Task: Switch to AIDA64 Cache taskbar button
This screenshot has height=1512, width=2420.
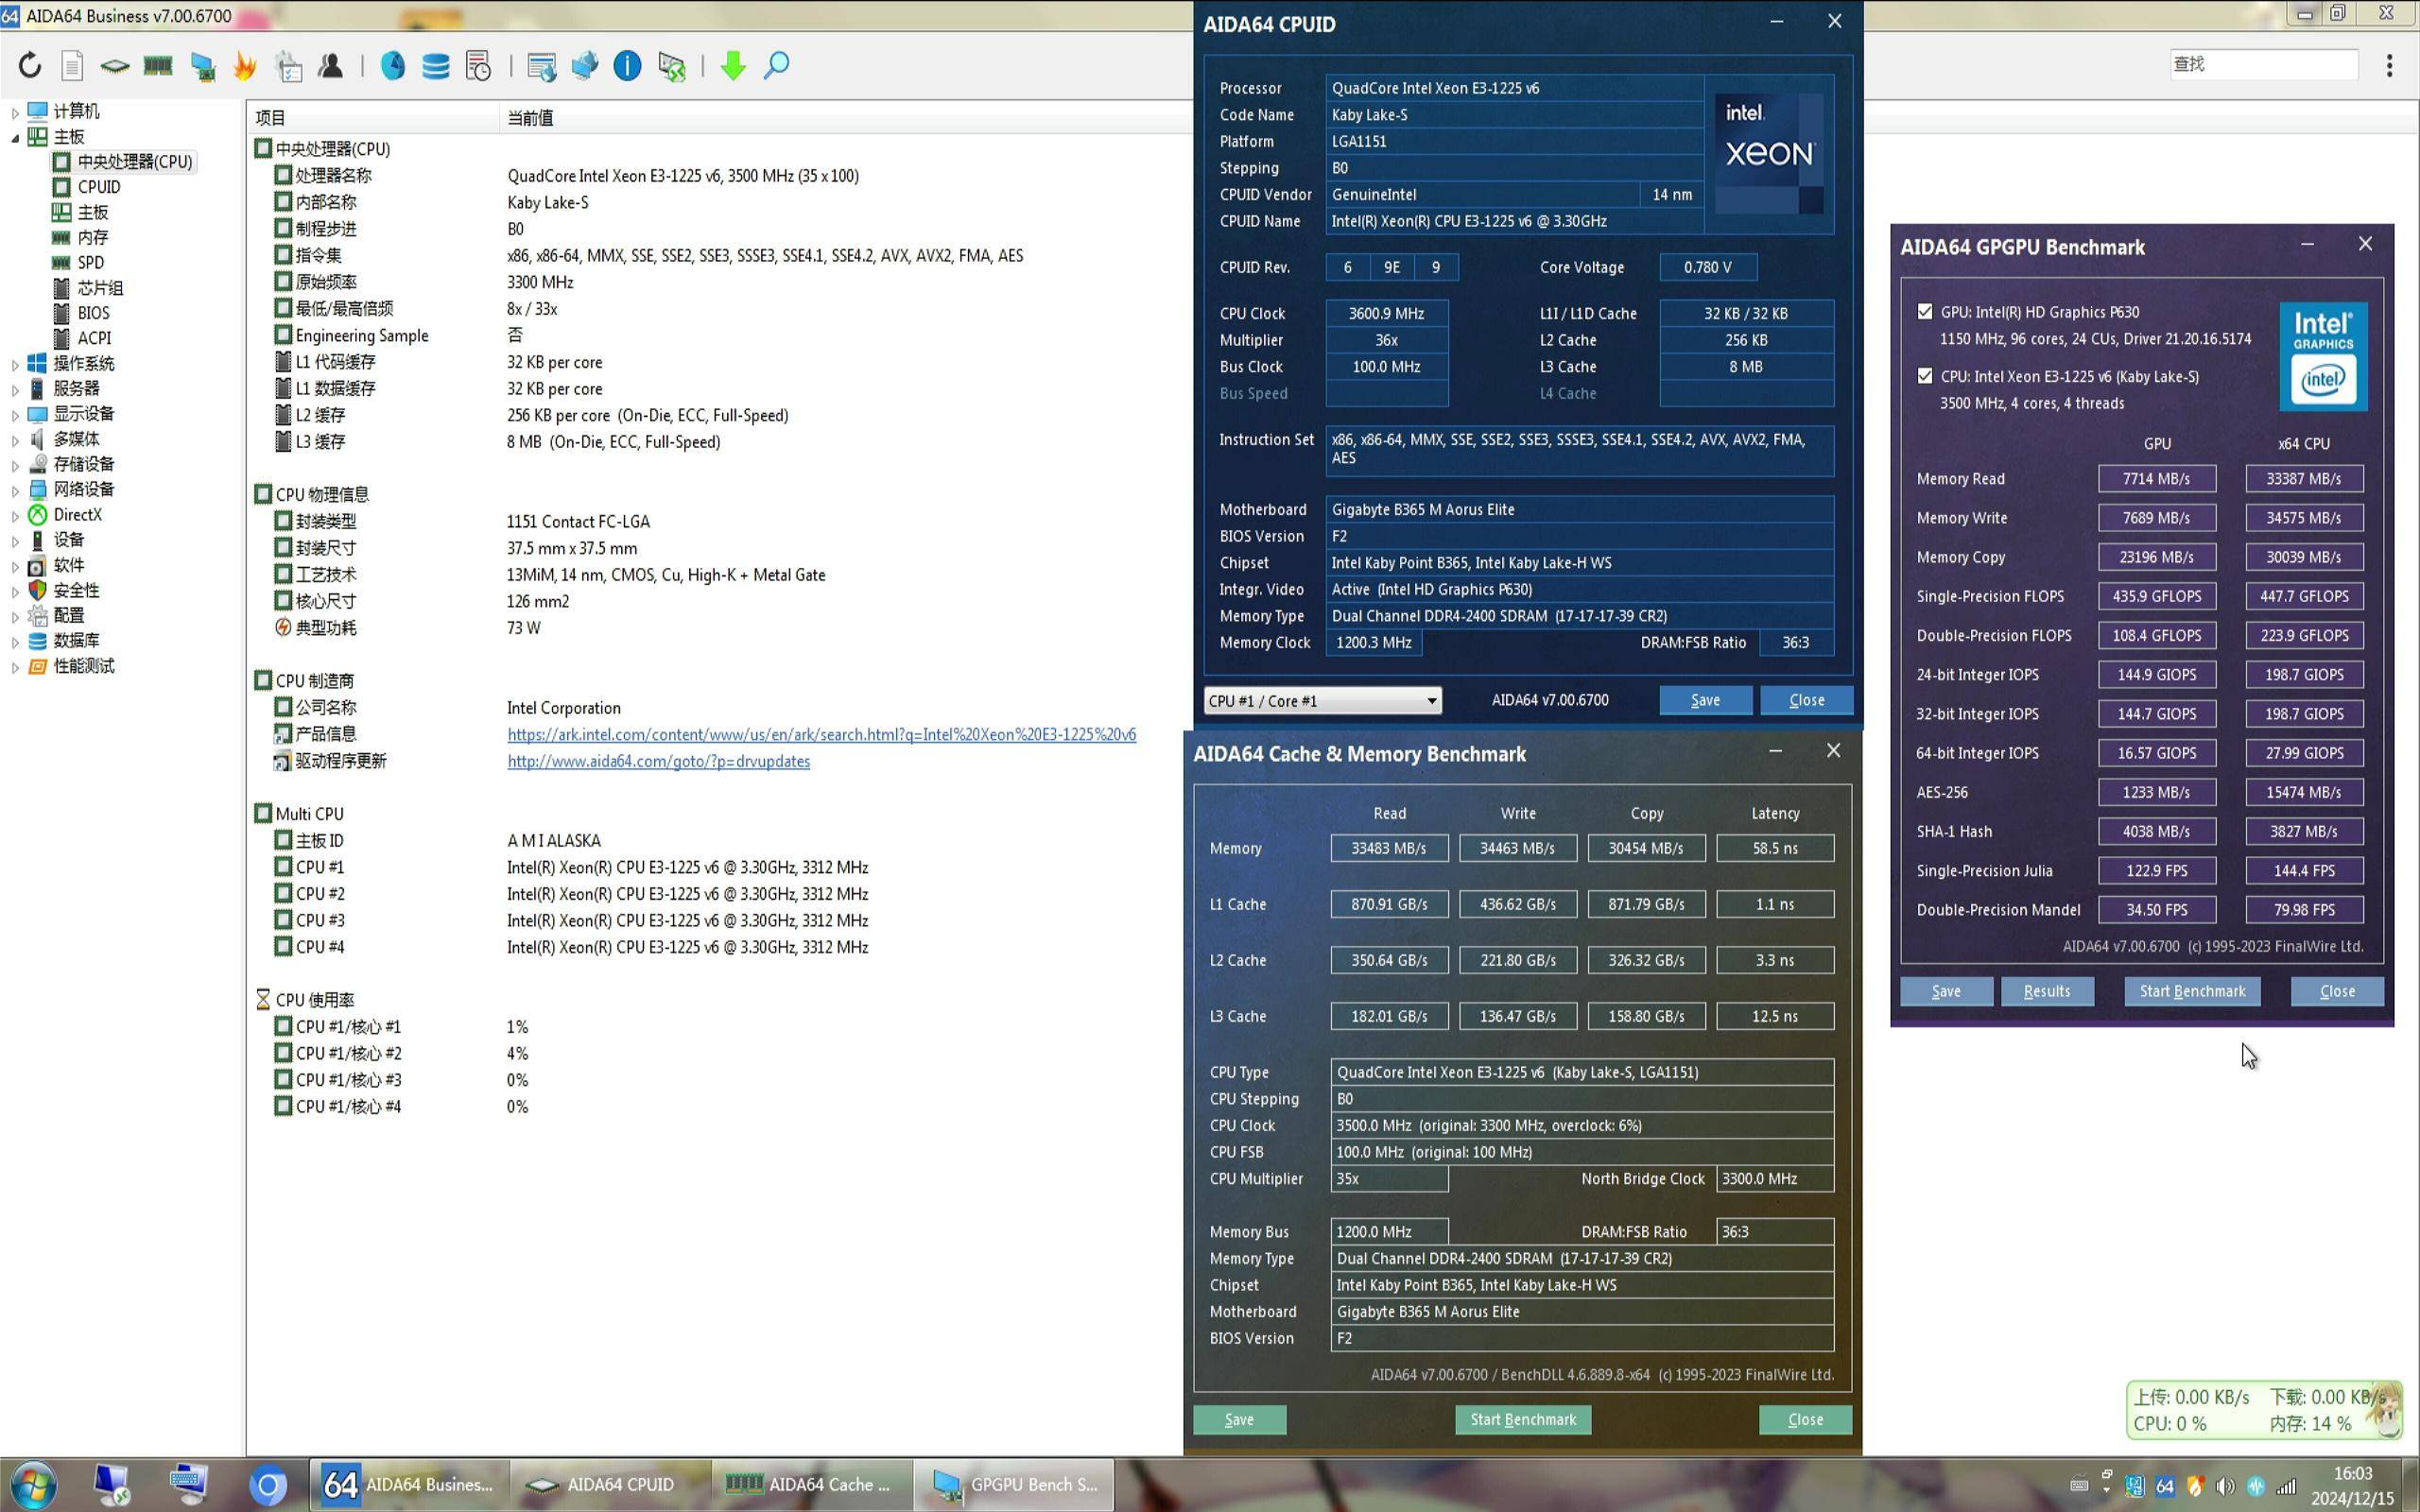Action: 813,1485
